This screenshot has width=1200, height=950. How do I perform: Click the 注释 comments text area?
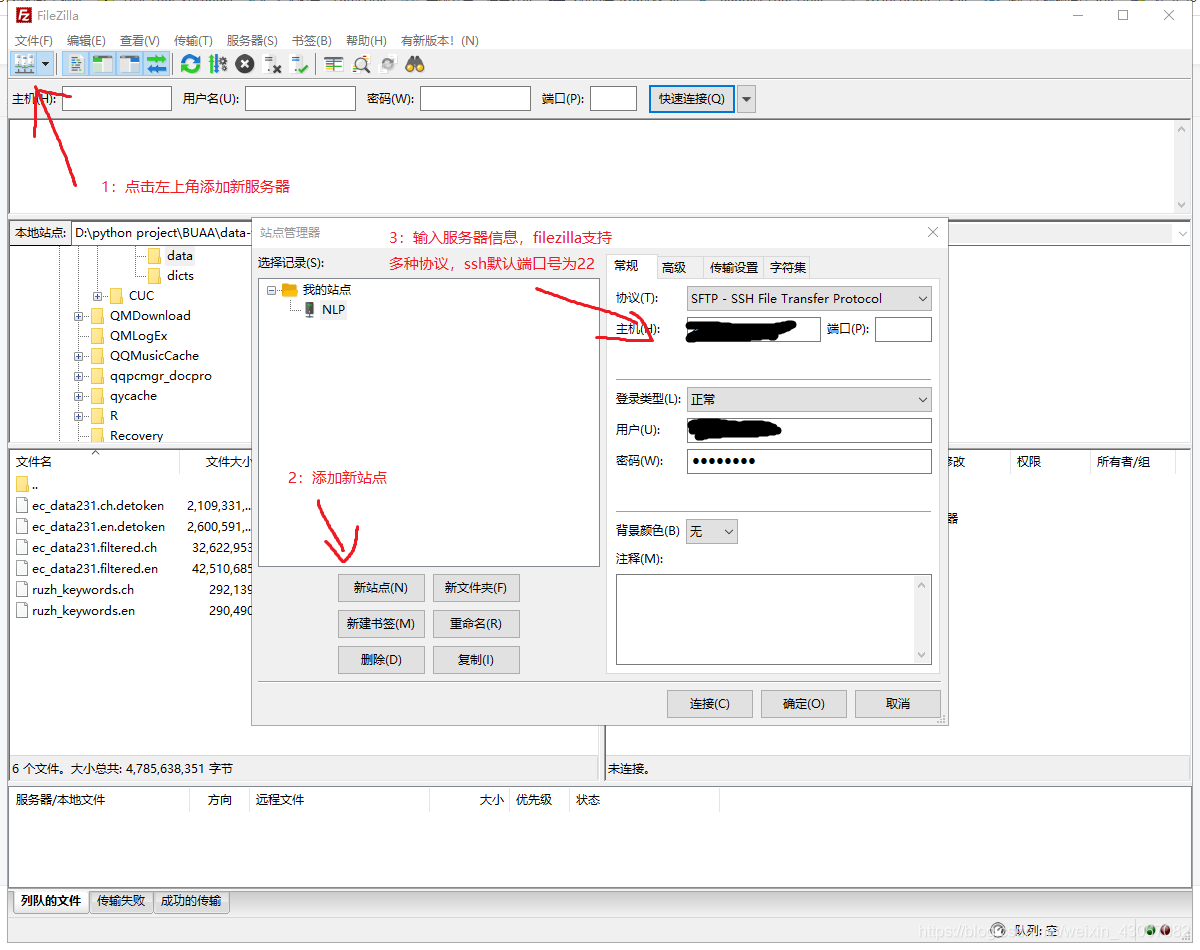pyautogui.click(x=774, y=619)
